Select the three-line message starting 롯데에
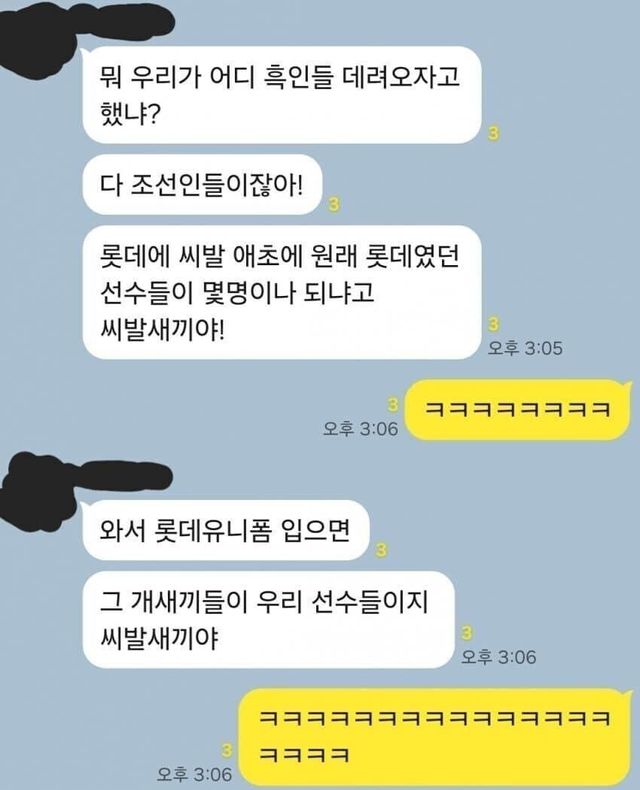The height and width of the screenshot is (790, 640). [x=282, y=292]
